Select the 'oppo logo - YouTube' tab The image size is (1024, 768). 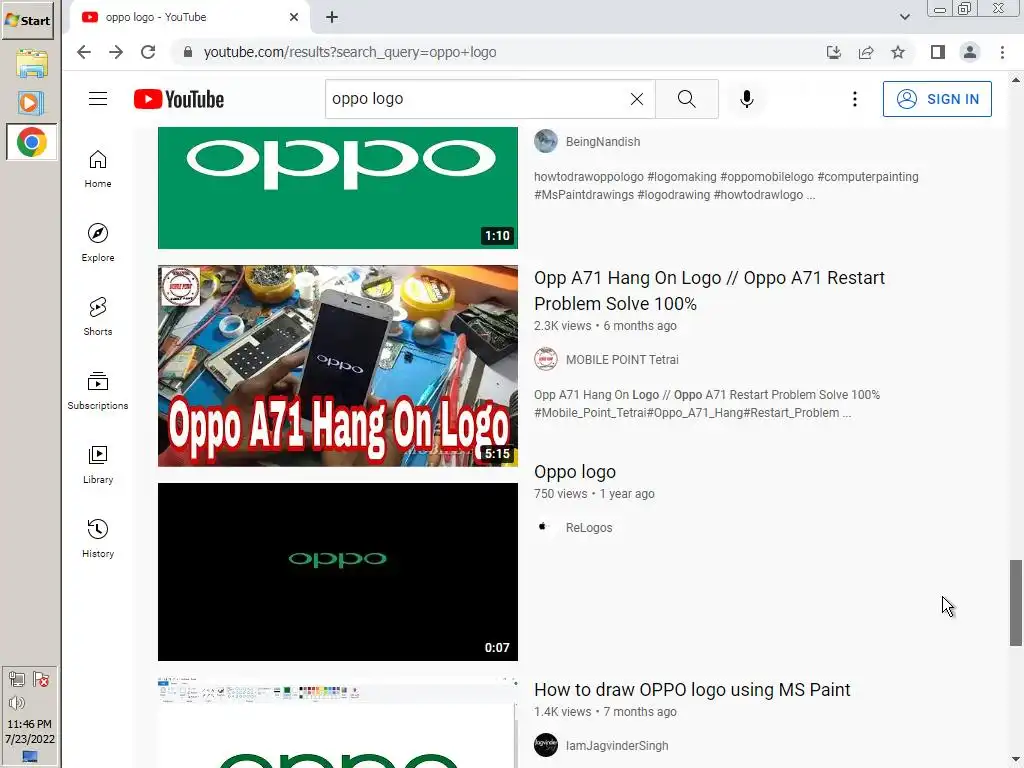coord(189,17)
